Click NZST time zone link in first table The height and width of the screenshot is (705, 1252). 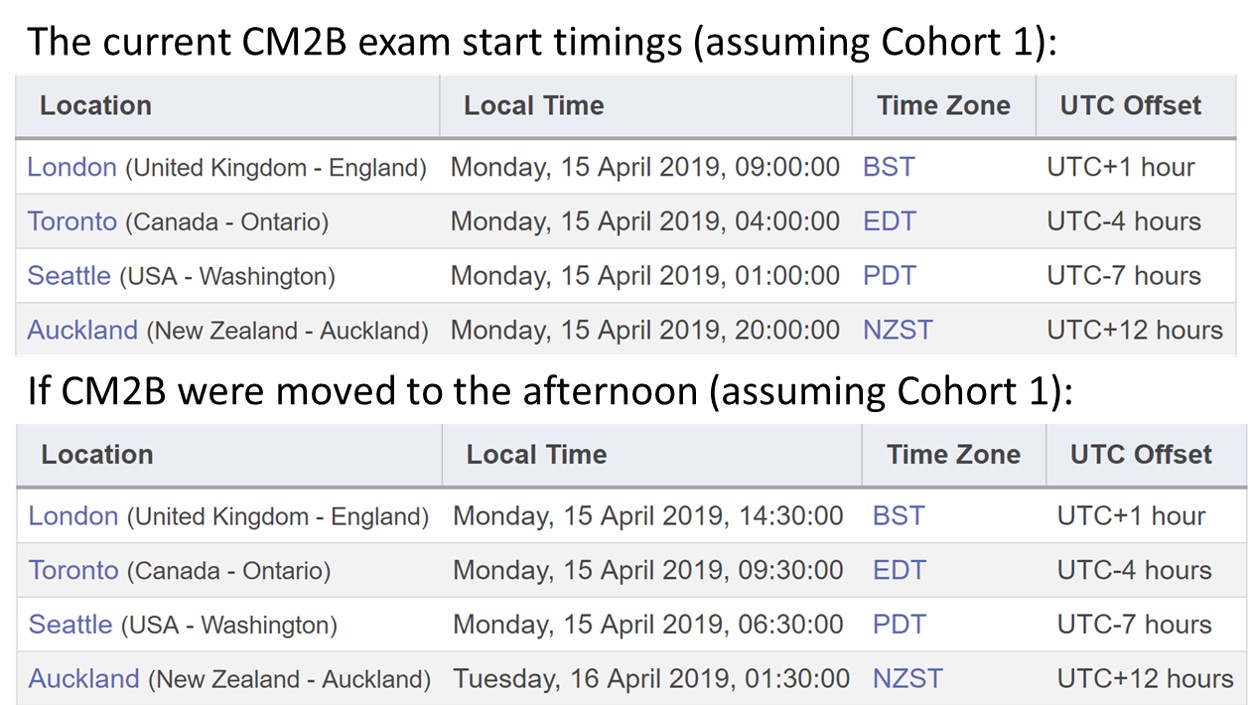(x=898, y=329)
